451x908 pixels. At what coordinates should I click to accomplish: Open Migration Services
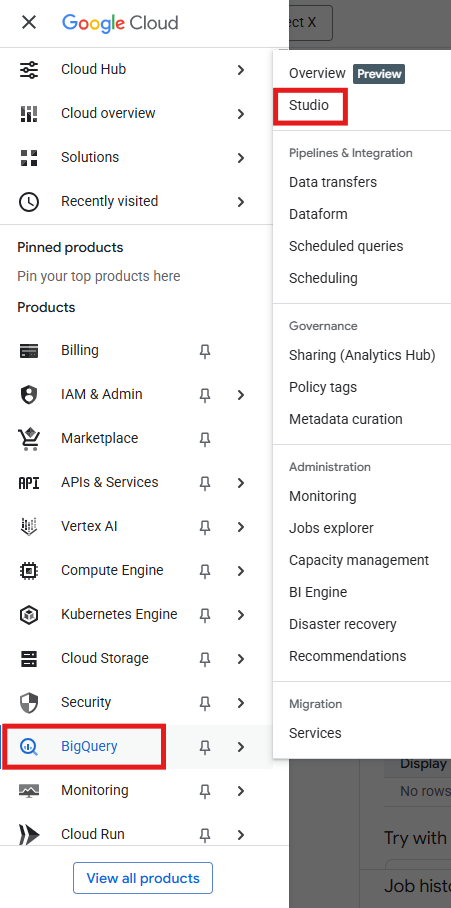click(x=315, y=733)
